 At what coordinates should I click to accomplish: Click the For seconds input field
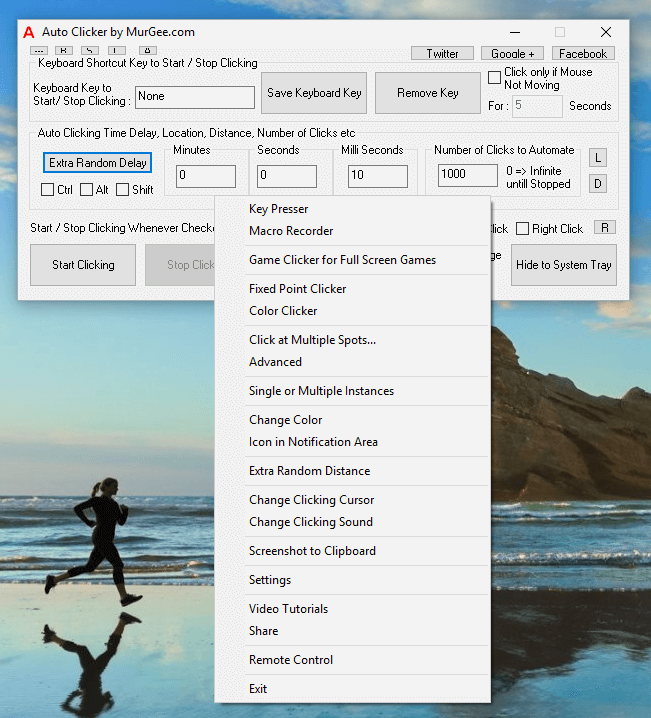click(537, 106)
